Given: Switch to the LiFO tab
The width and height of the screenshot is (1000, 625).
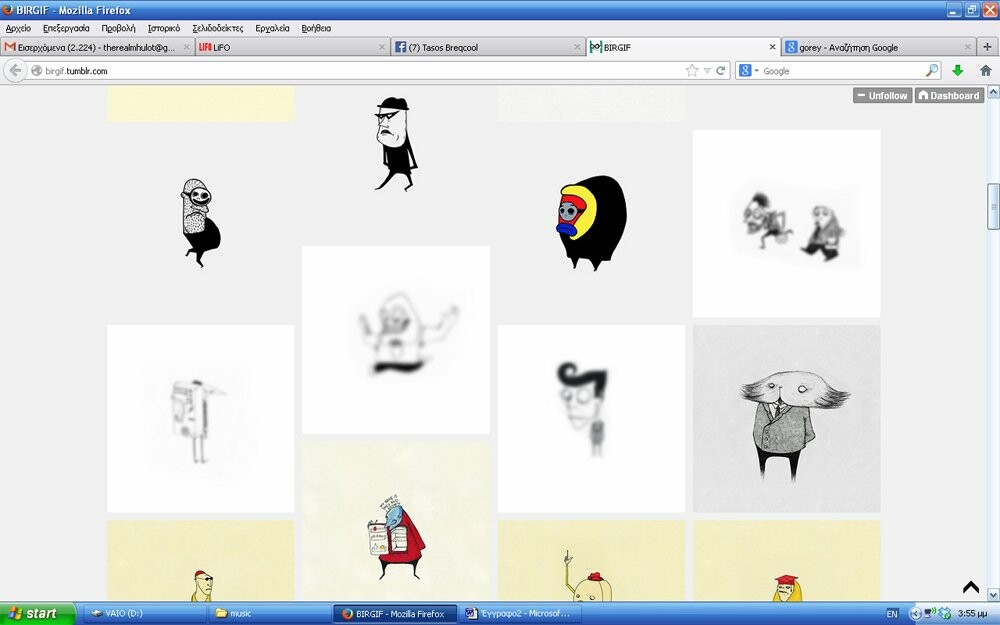Looking at the screenshot, I should tap(292, 47).
